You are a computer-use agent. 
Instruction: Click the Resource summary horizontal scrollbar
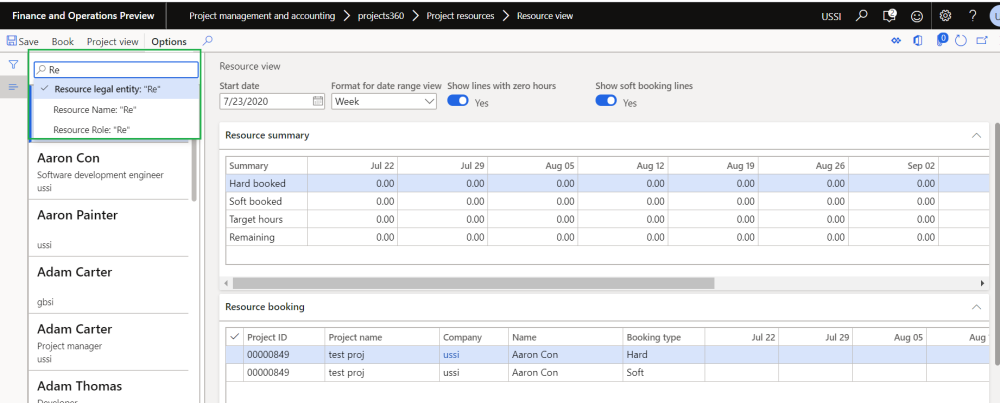coord(472,283)
